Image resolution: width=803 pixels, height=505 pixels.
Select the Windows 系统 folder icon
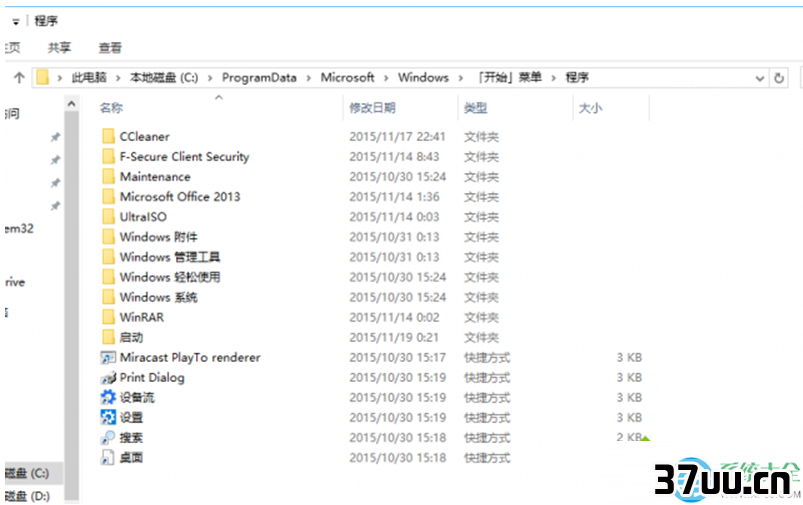(x=108, y=297)
